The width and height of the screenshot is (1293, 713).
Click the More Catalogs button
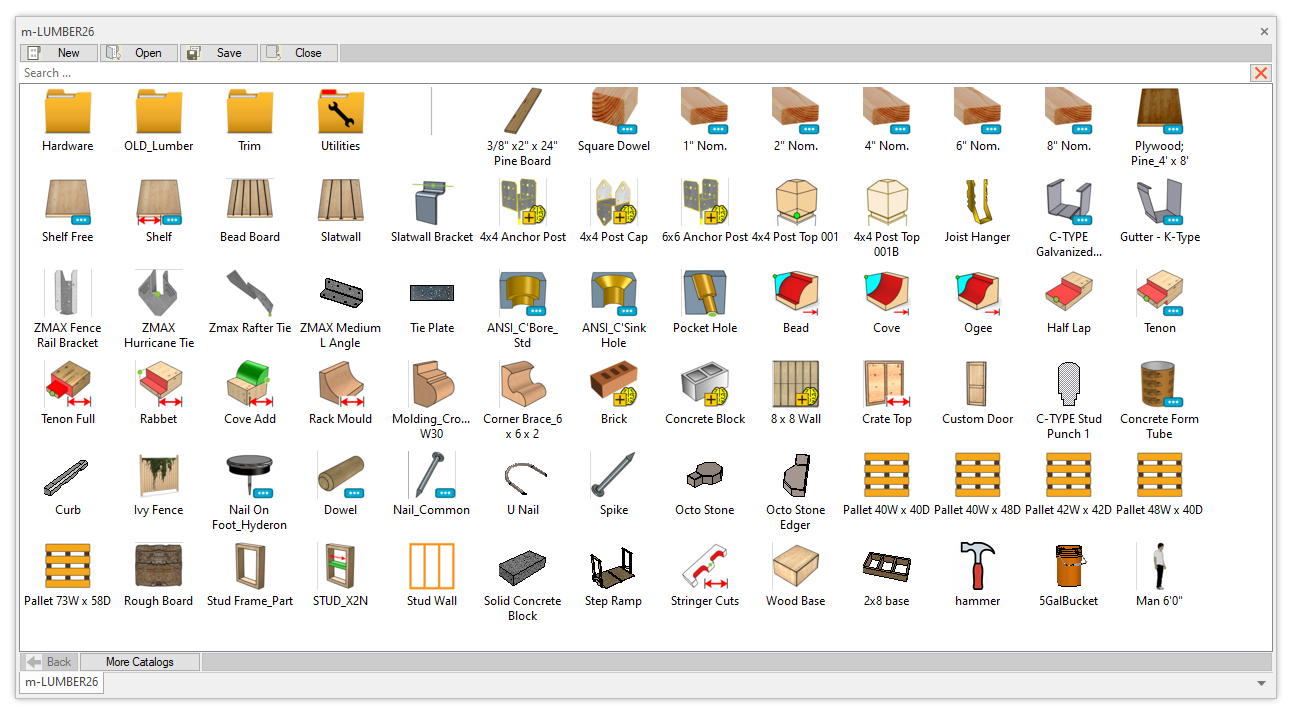(140, 662)
